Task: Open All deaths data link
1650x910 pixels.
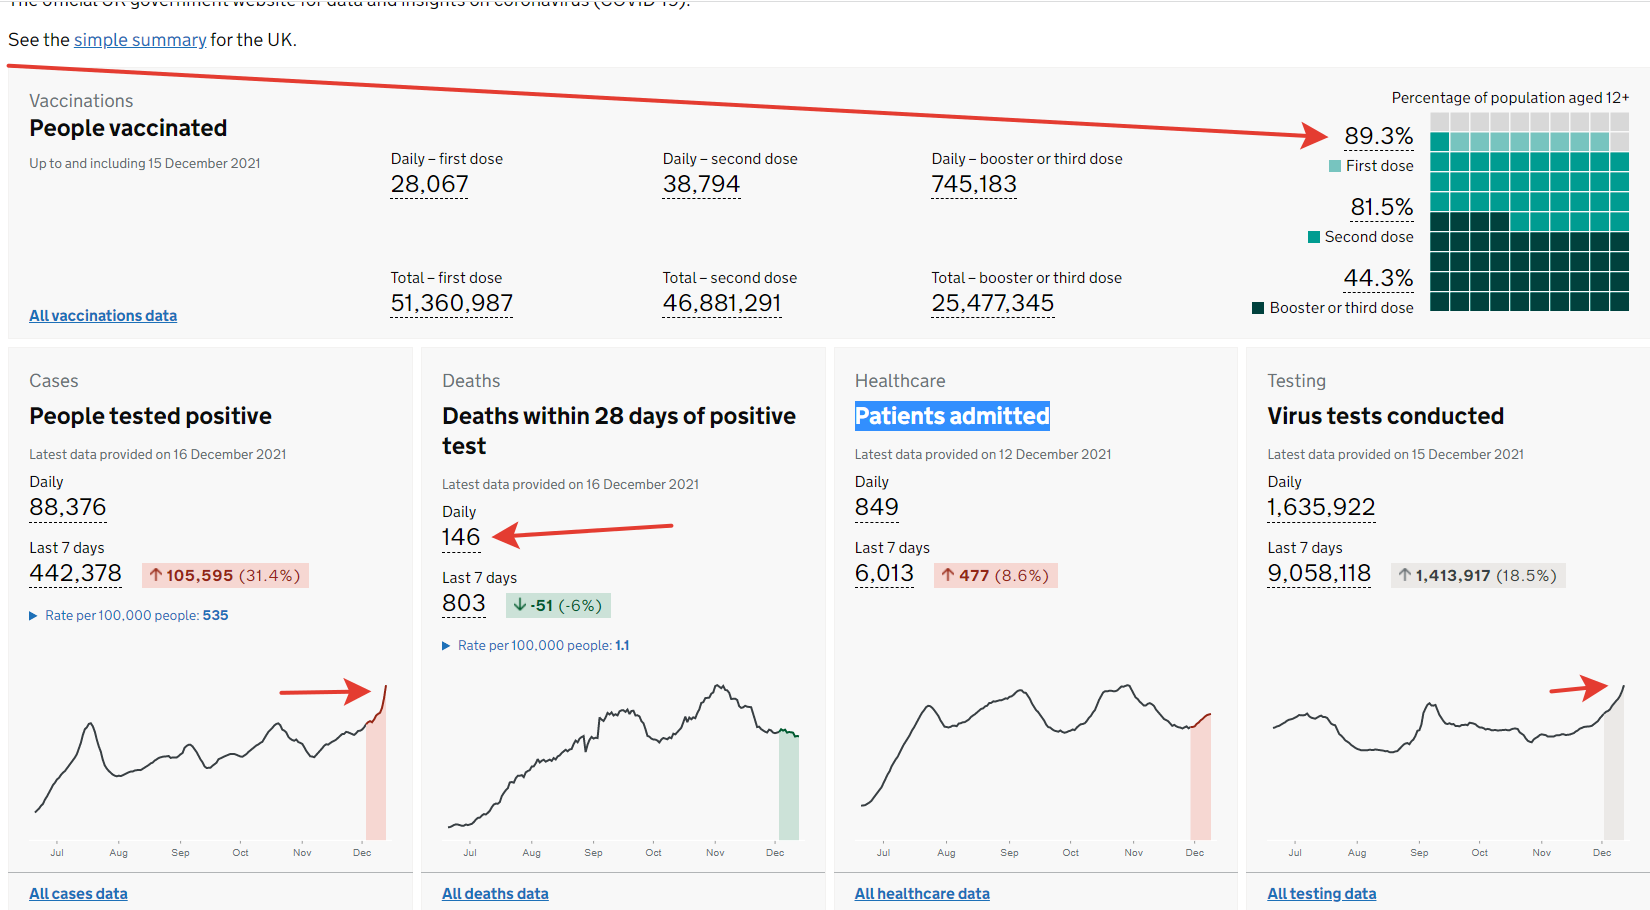Action: click(x=495, y=894)
